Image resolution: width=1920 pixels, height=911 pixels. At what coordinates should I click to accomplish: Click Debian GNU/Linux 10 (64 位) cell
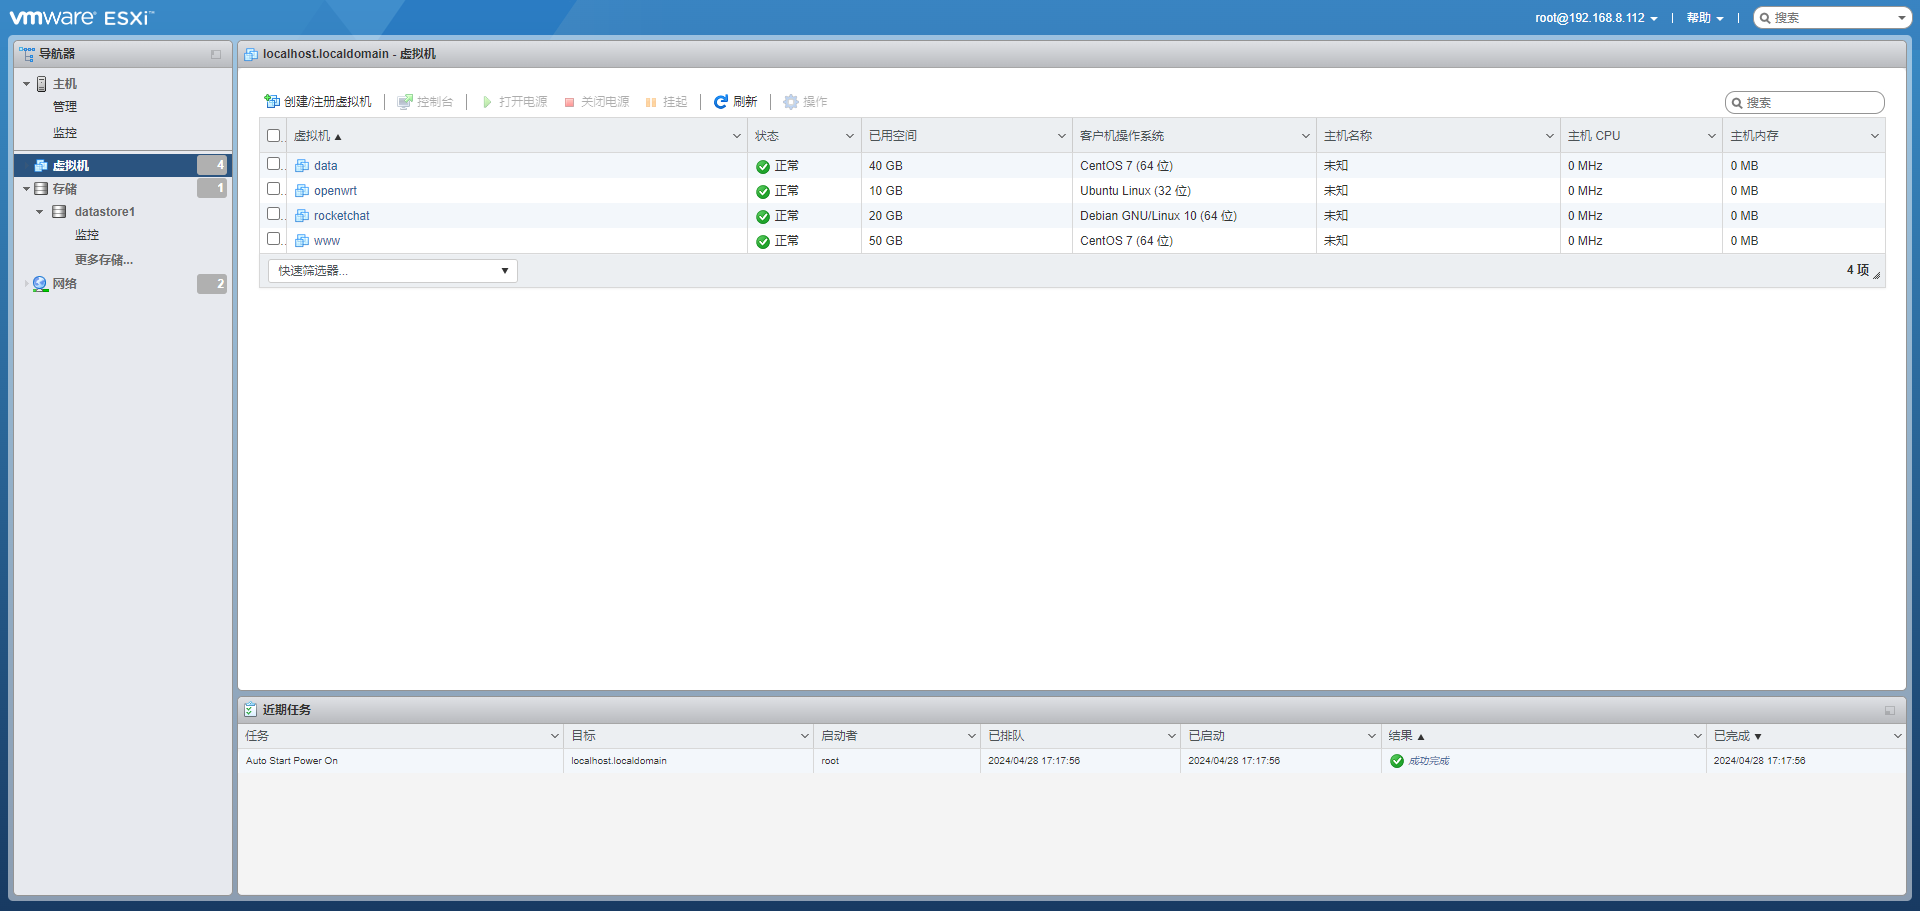pos(1158,216)
